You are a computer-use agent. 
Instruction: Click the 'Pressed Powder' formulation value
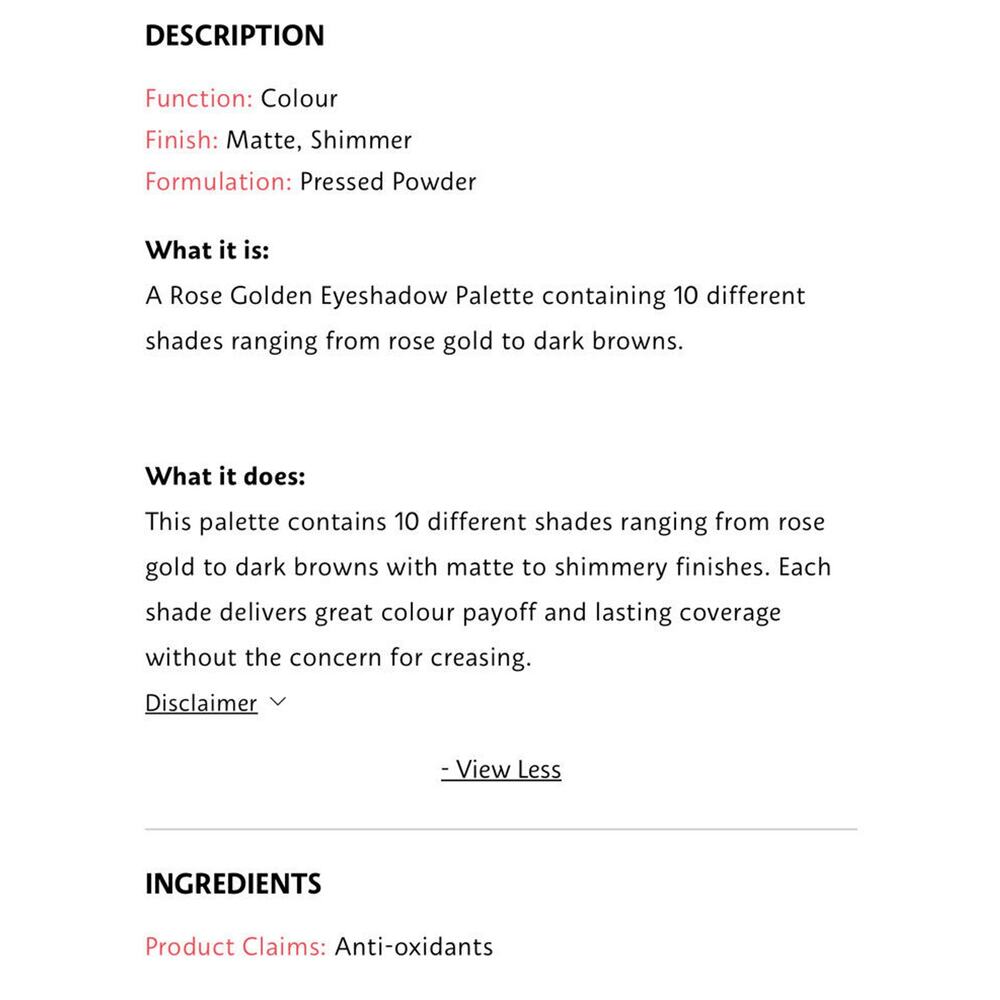[x=388, y=182]
